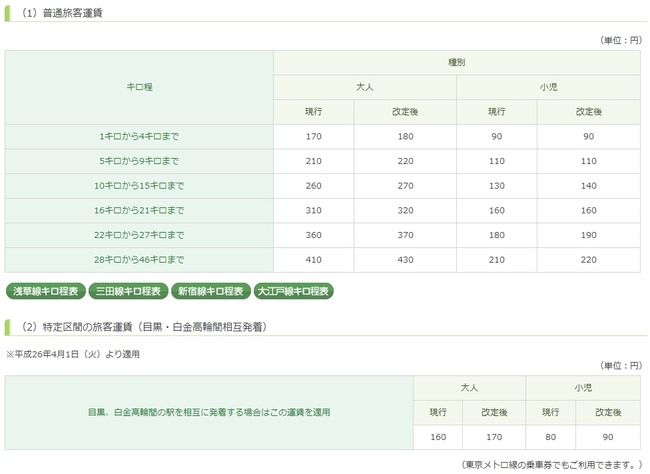Click the 小児 header in 目黒・白金高輪 table
This screenshot has width=650, height=474.
coord(583,388)
